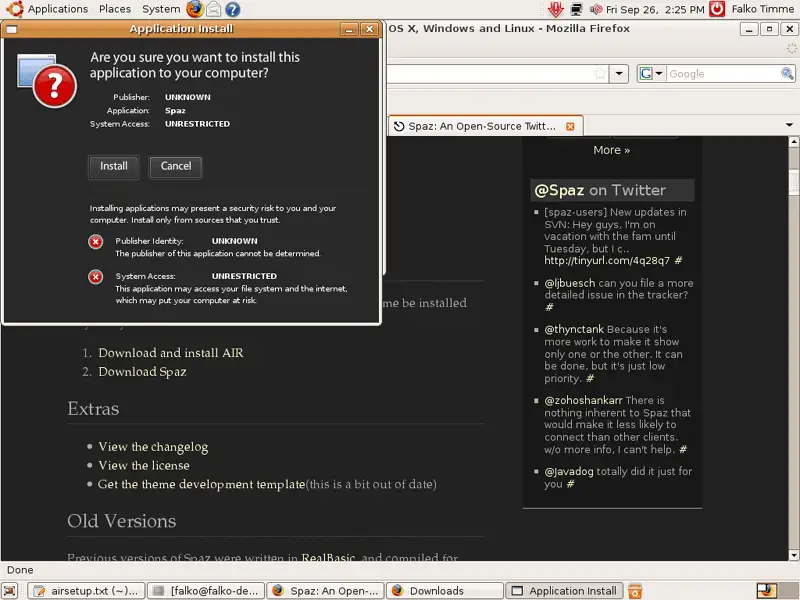
Task: Click the orange trash icon in bottom panel
Action: point(635,591)
